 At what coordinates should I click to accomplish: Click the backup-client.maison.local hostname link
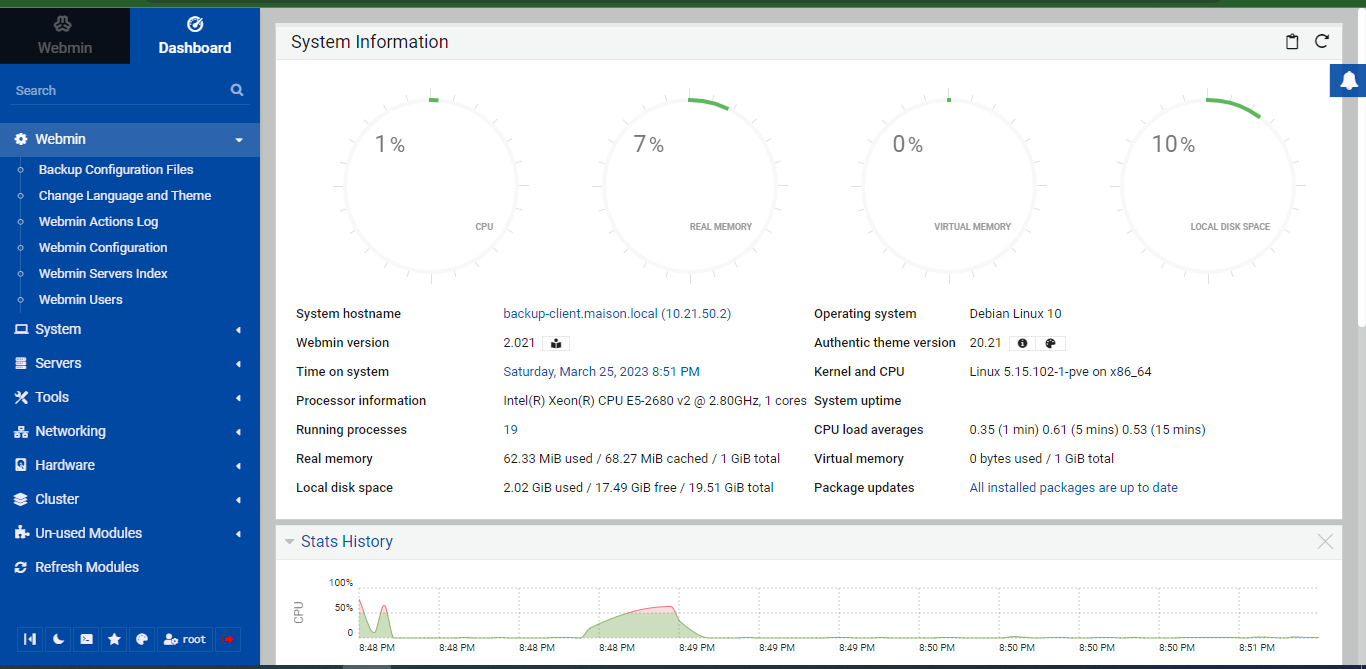click(580, 314)
